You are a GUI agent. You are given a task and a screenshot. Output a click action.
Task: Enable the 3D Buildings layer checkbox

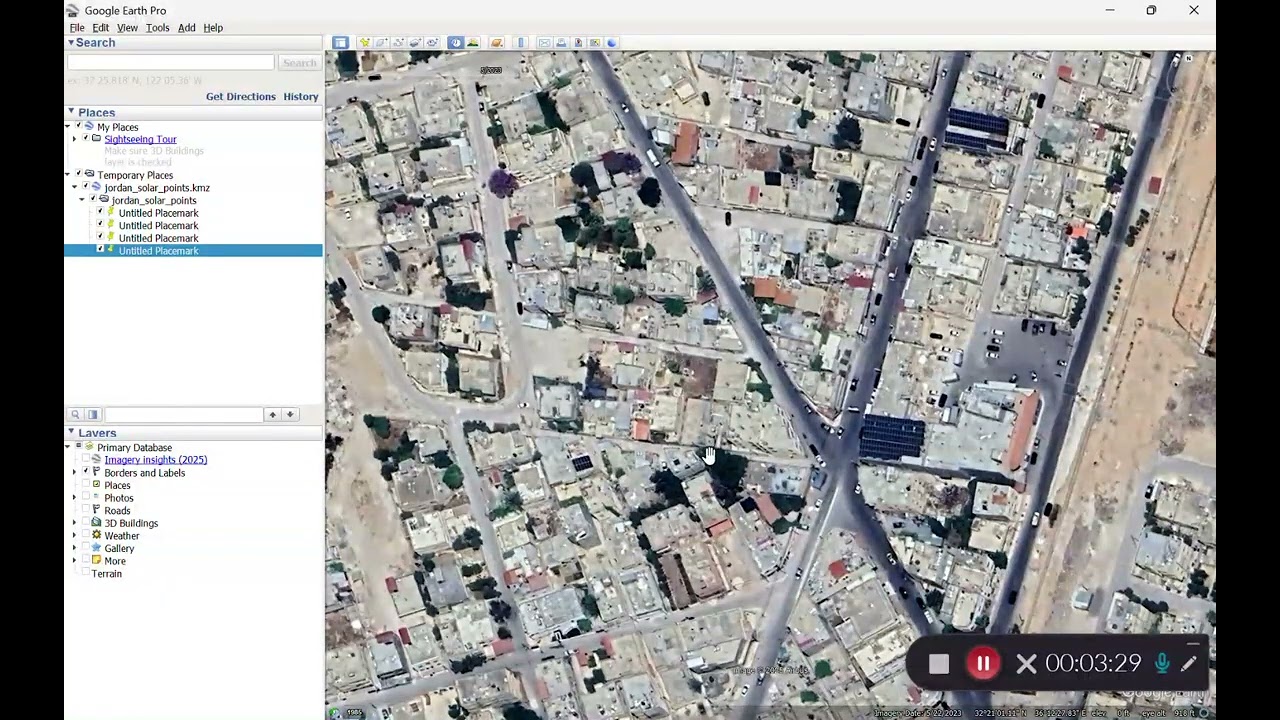86,523
